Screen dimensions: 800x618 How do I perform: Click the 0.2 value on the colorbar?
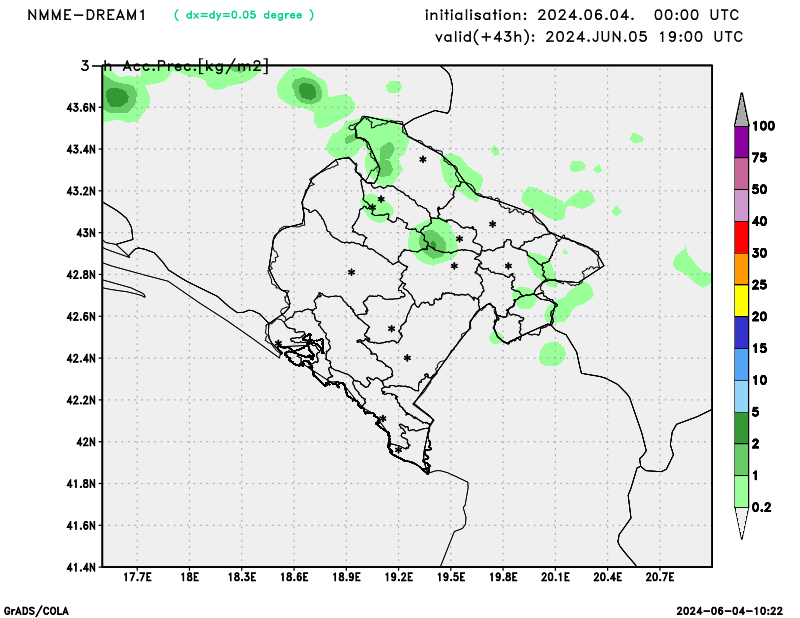pos(762,507)
